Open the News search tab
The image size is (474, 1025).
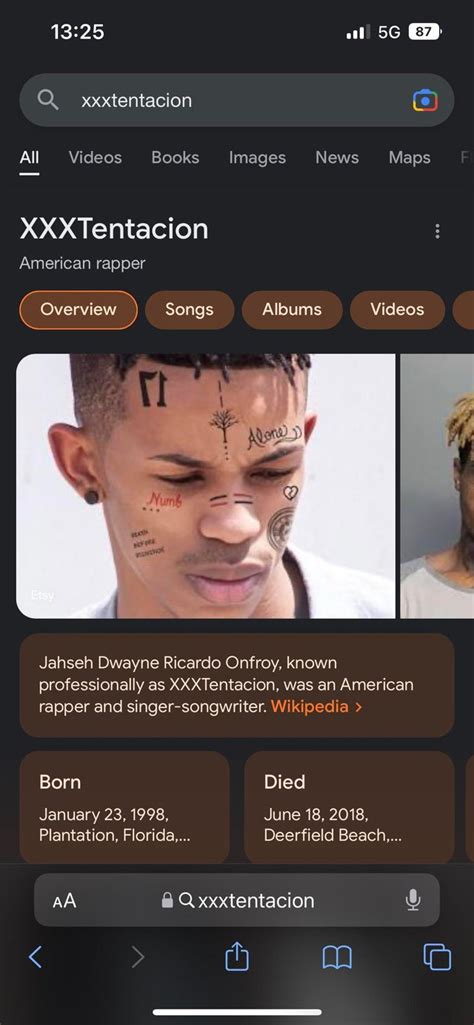(x=337, y=158)
